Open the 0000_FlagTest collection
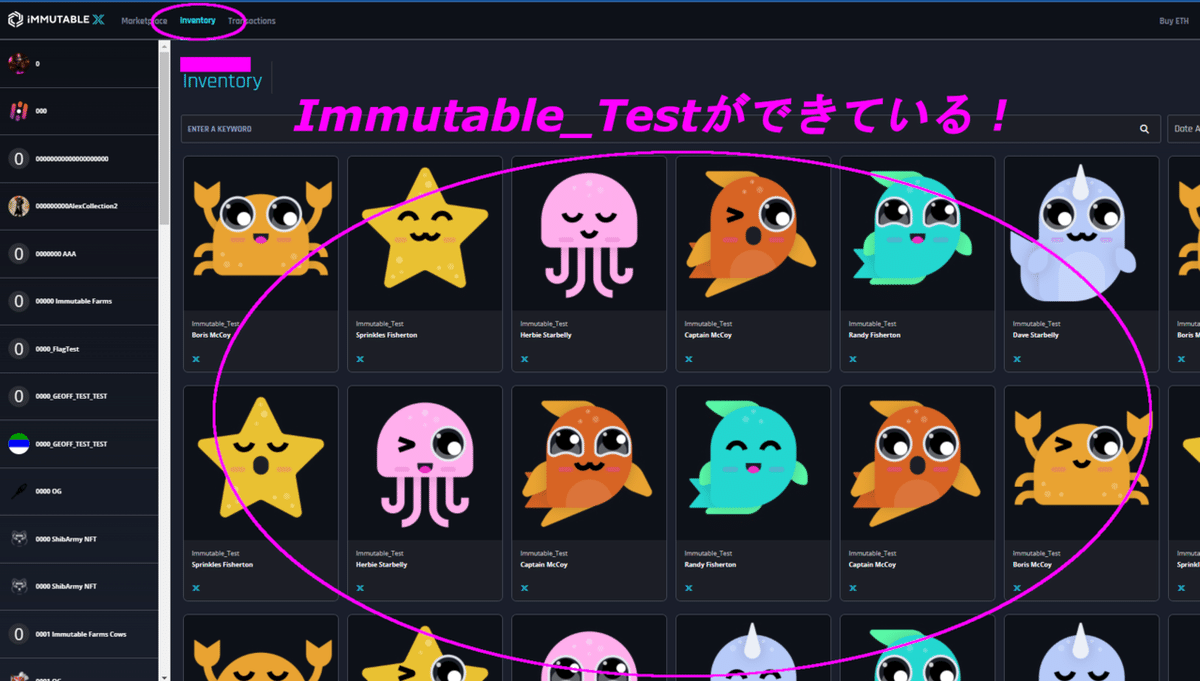1200x681 pixels. point(79,349)
